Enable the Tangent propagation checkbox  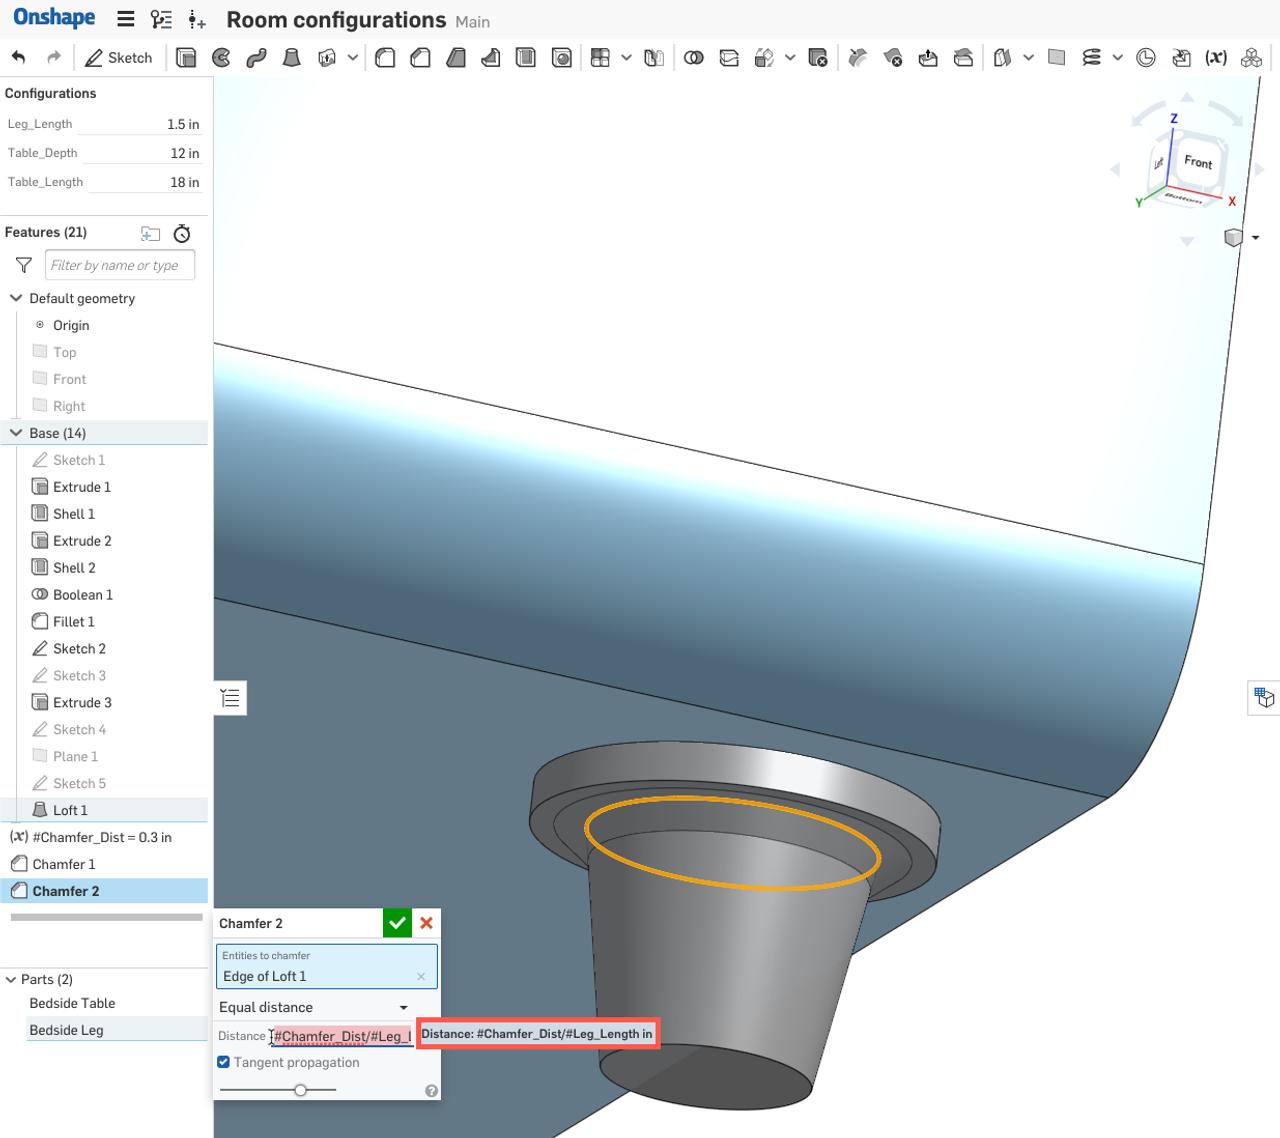pyautogui.click(x=223, y=1062)
